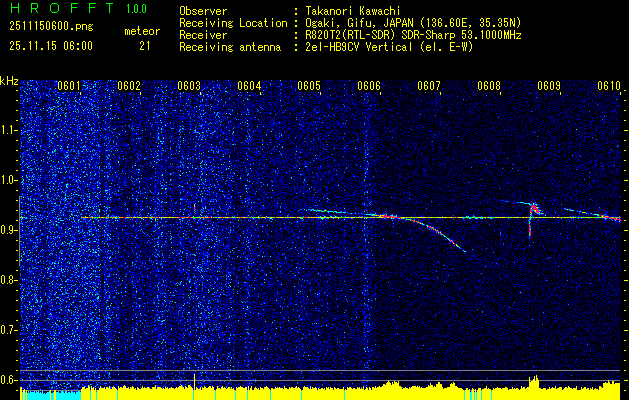The height and width of the screenshot is (400, 629).
Task: Click antenna value 2el-HB9CV Vertical
Action: [359, 47]
